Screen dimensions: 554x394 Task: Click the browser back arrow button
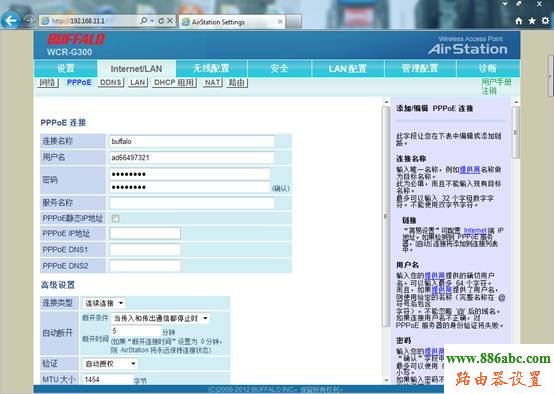pyautogui.click(x=10, y=20)
